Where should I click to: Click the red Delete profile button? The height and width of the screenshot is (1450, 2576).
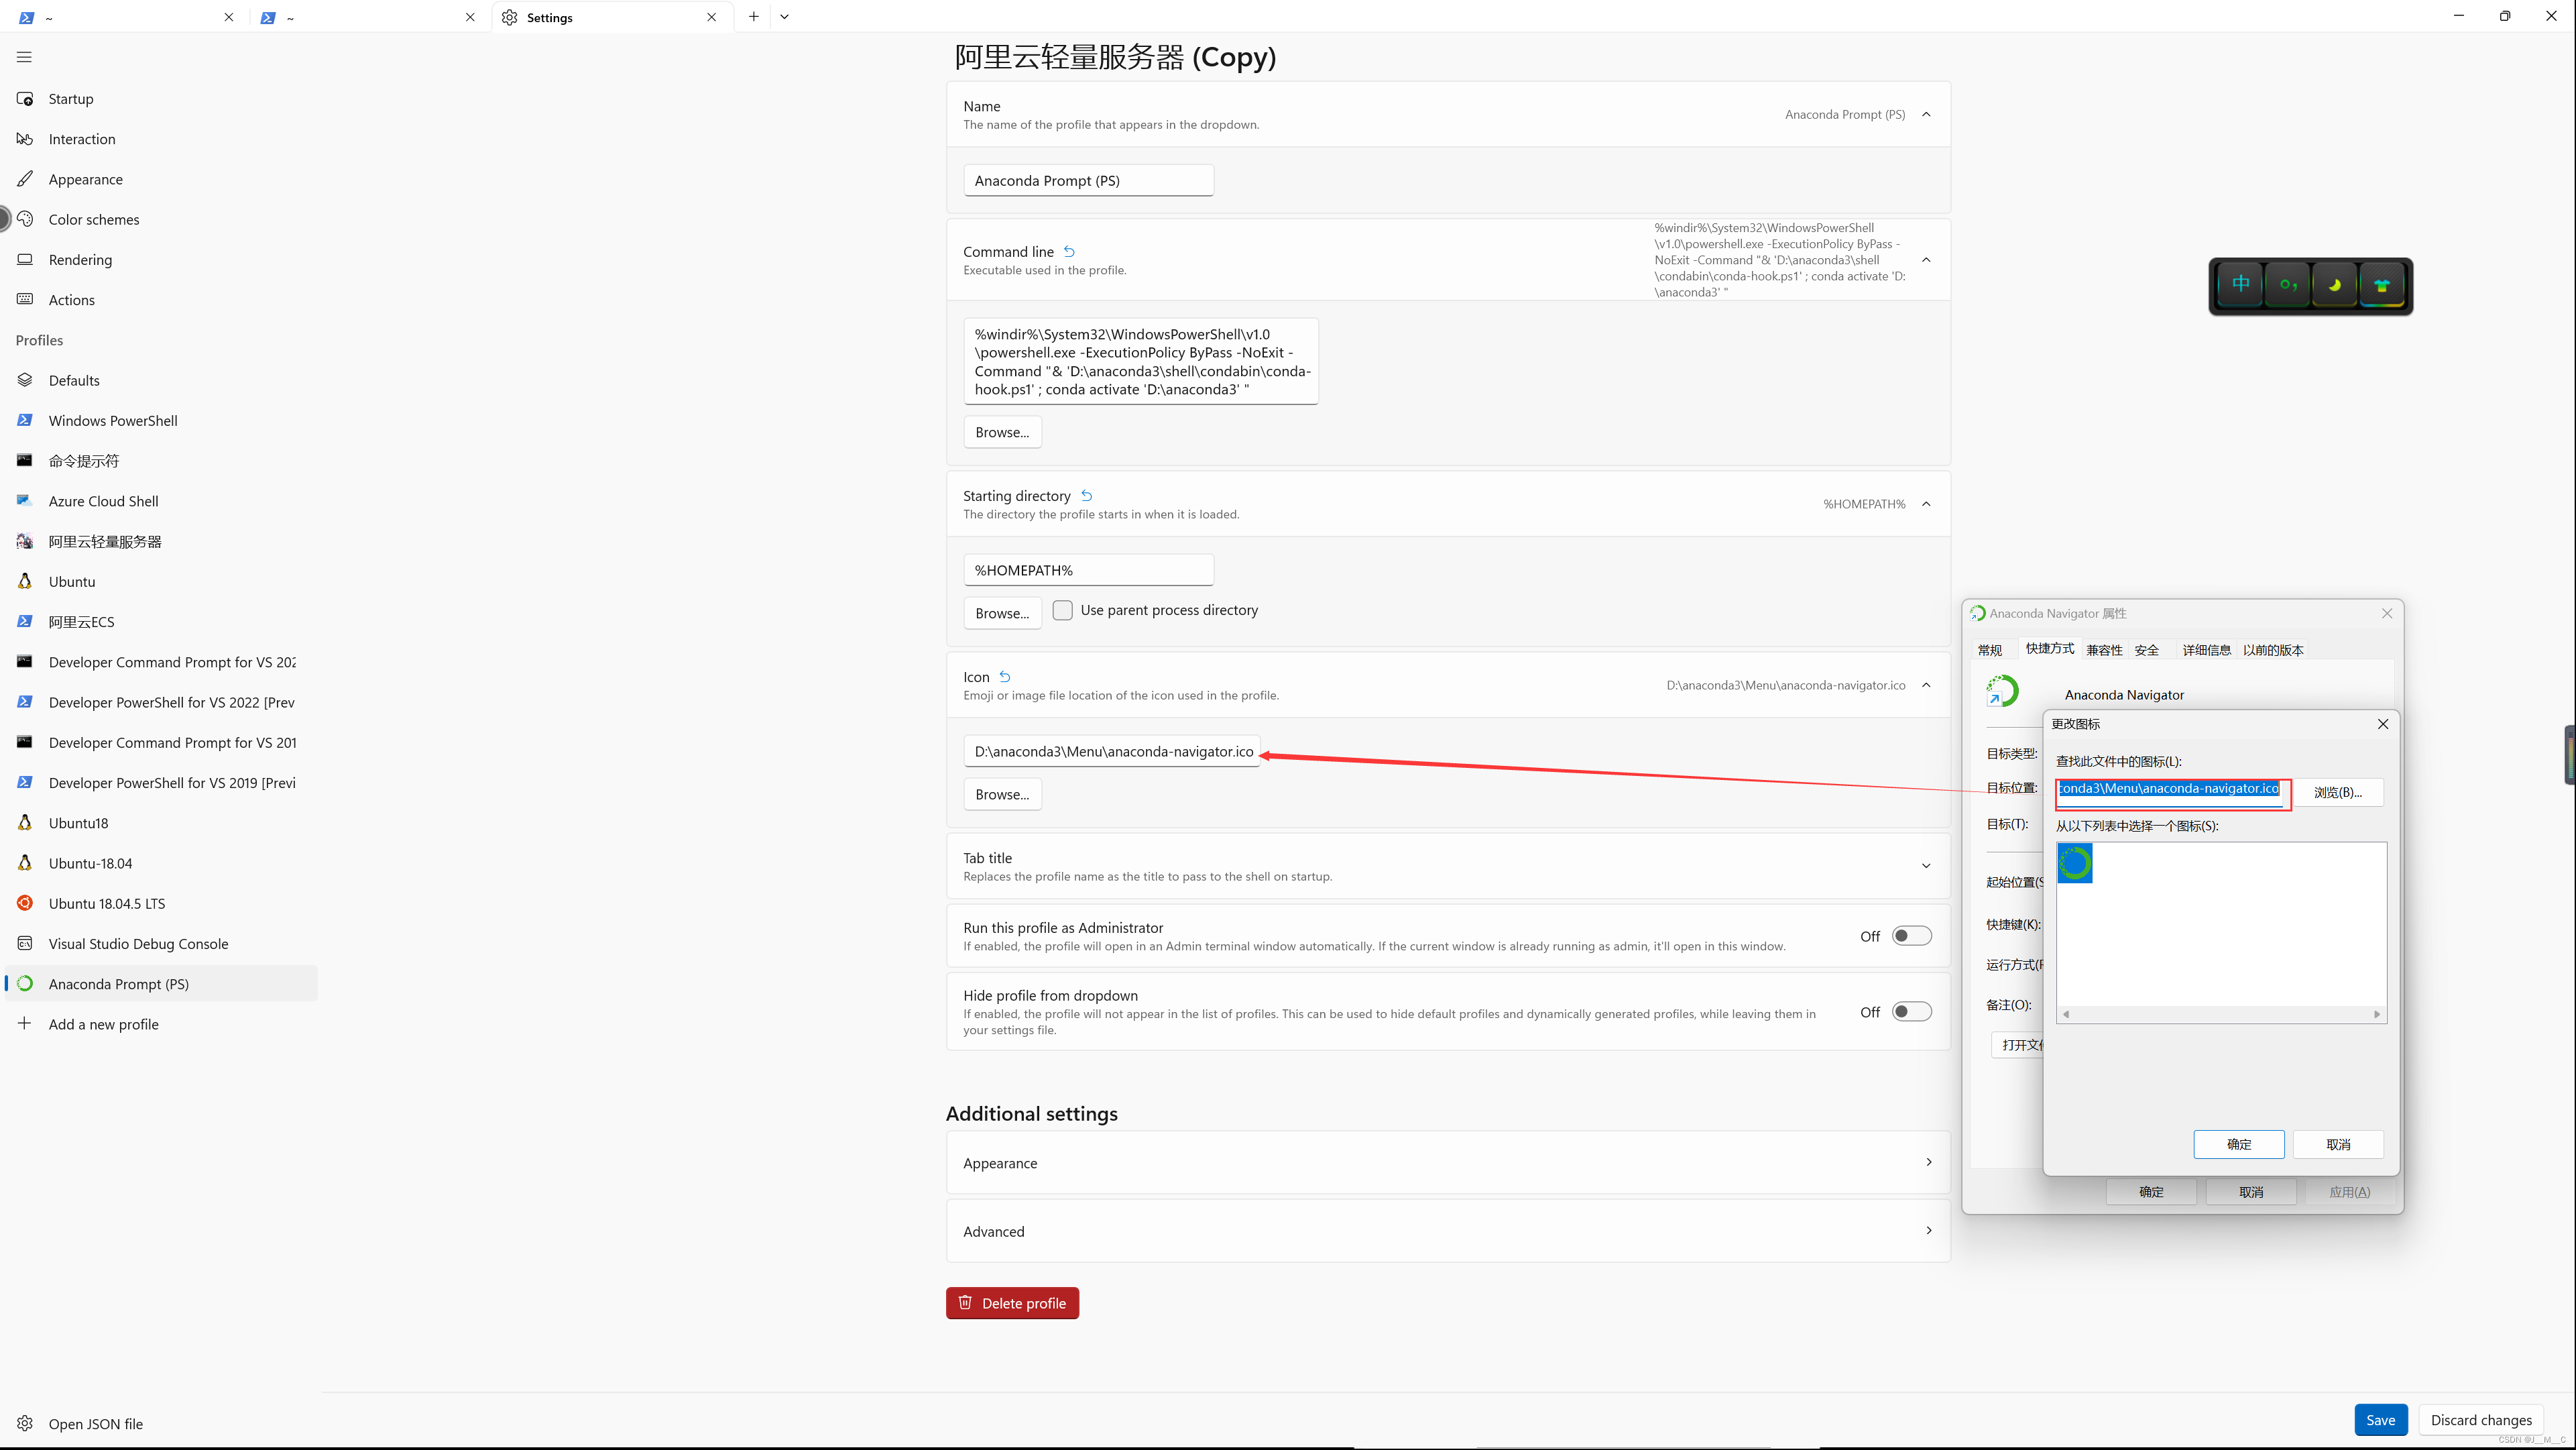point(1012,1303)
